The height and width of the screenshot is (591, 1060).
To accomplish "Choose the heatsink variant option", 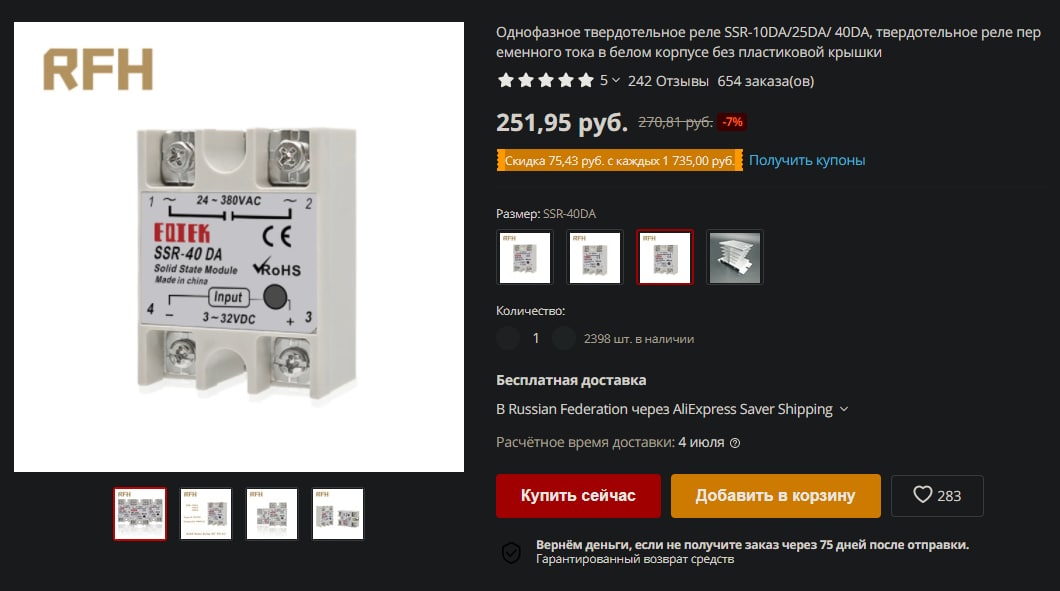I will click(735, 257).
